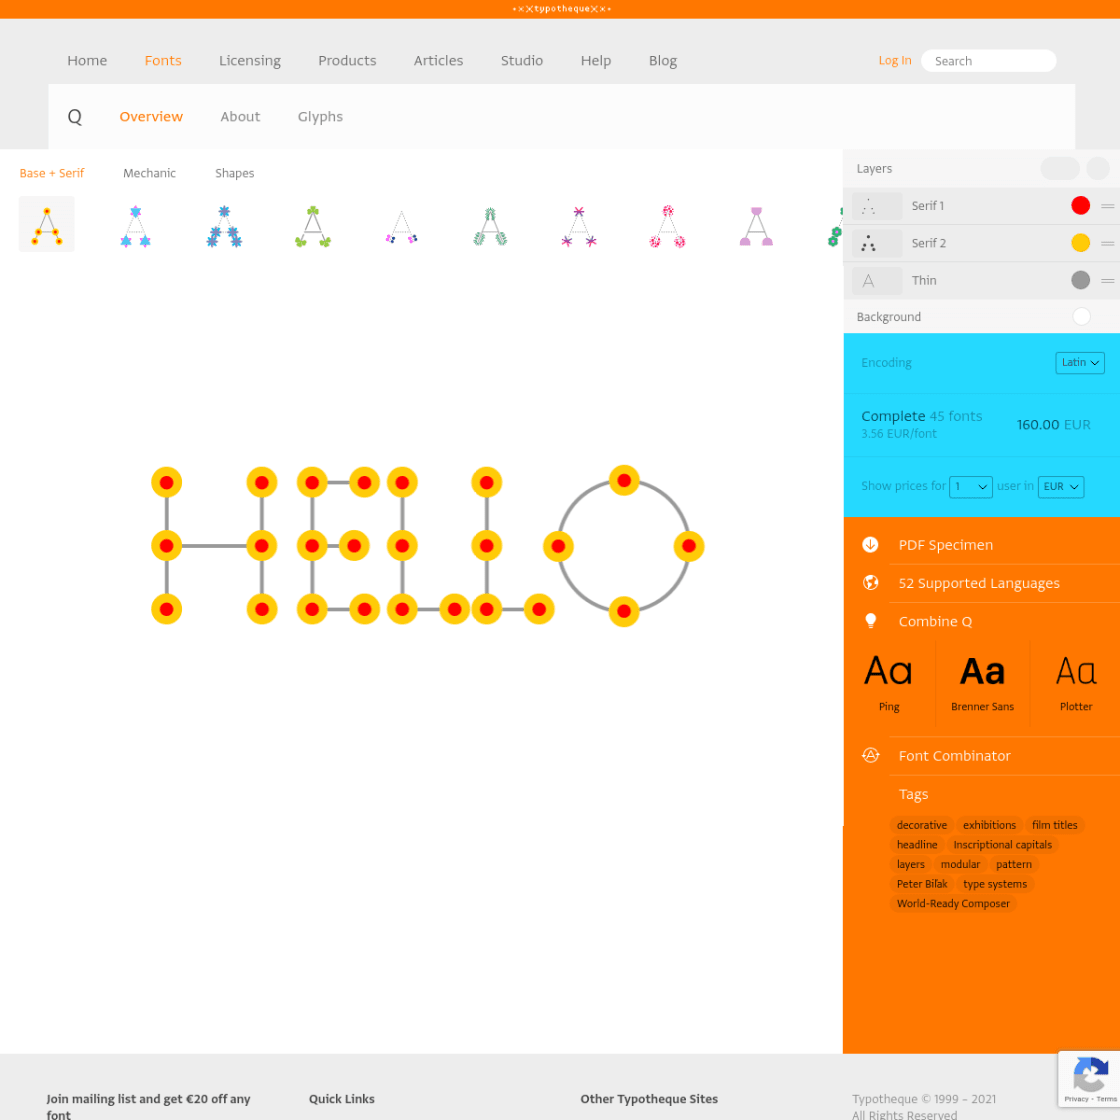Click the Font Combinator icon
This screenshot has height=1120, width=1120.
pos(870,755)
